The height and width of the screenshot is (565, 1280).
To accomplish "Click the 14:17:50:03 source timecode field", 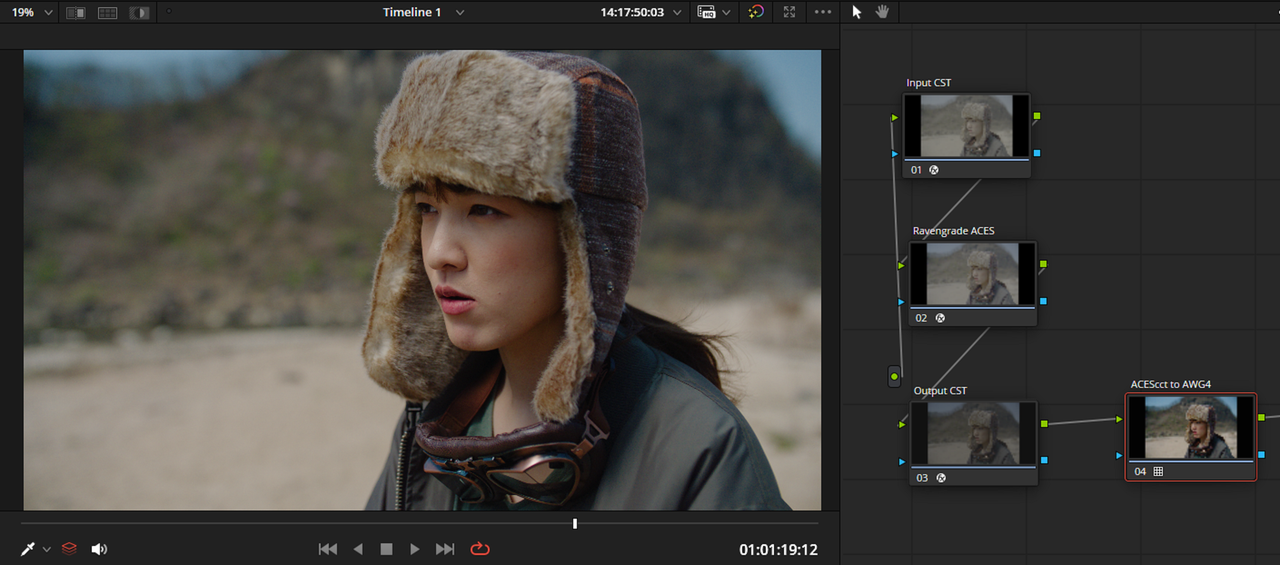I will pyautogui.click(x=632, y=12).
